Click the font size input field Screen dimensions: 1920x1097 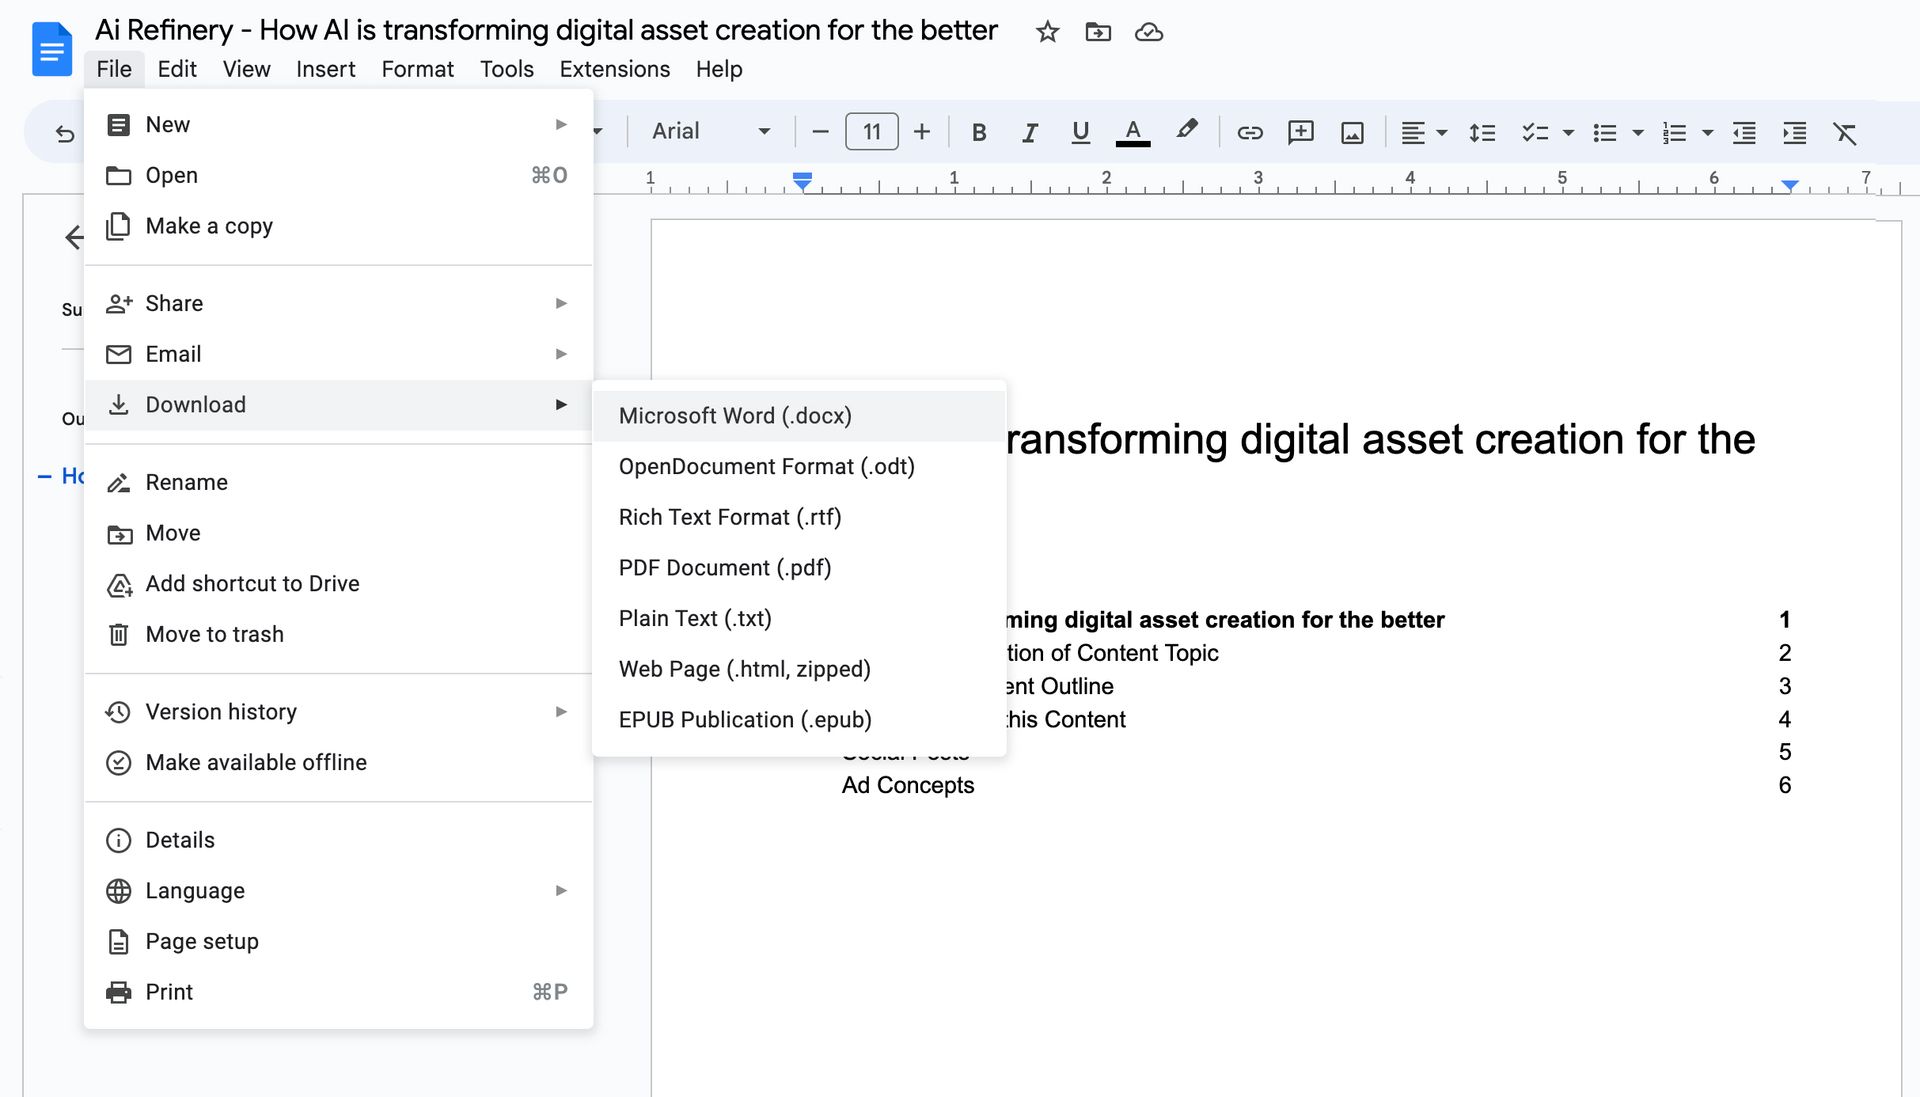[x=871, y=131]
